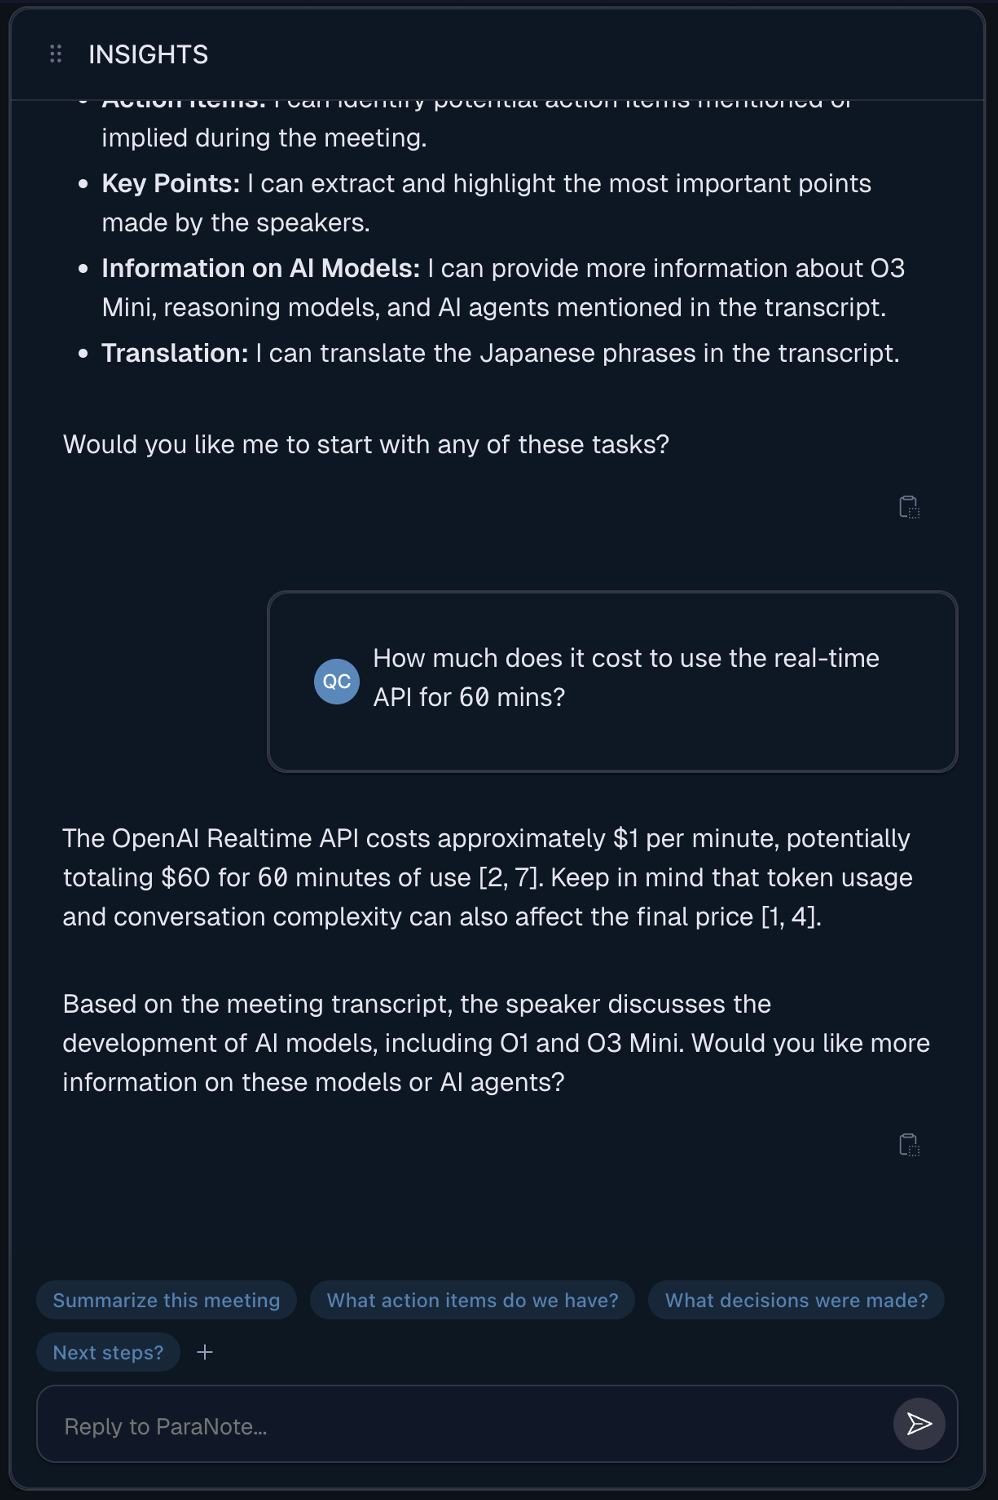Click the 'Summarize this meeting' suggestion chip
Image resolution: width=998 pixels, height=1500 pixels.
pyautogui.click(x=166, y=1300)
